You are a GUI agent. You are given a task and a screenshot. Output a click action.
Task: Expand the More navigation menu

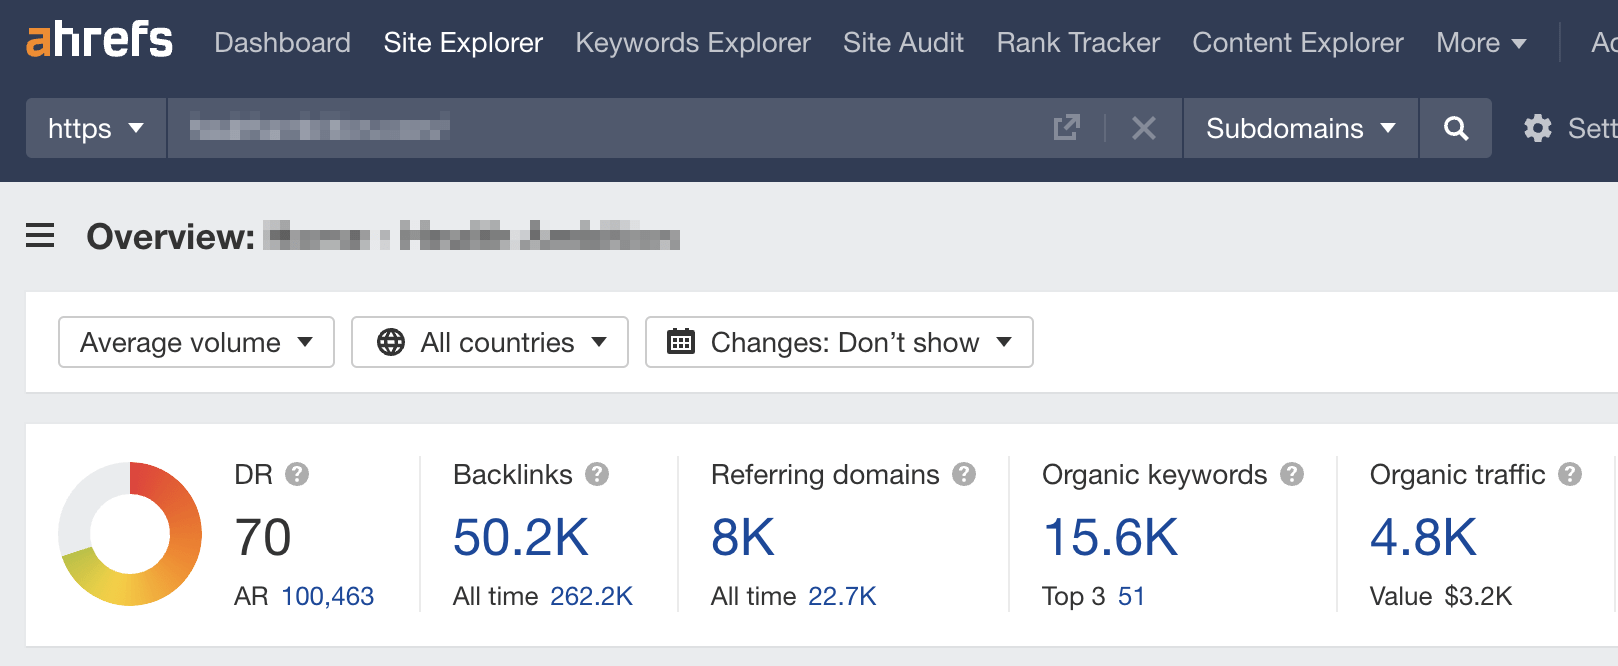1481,43
